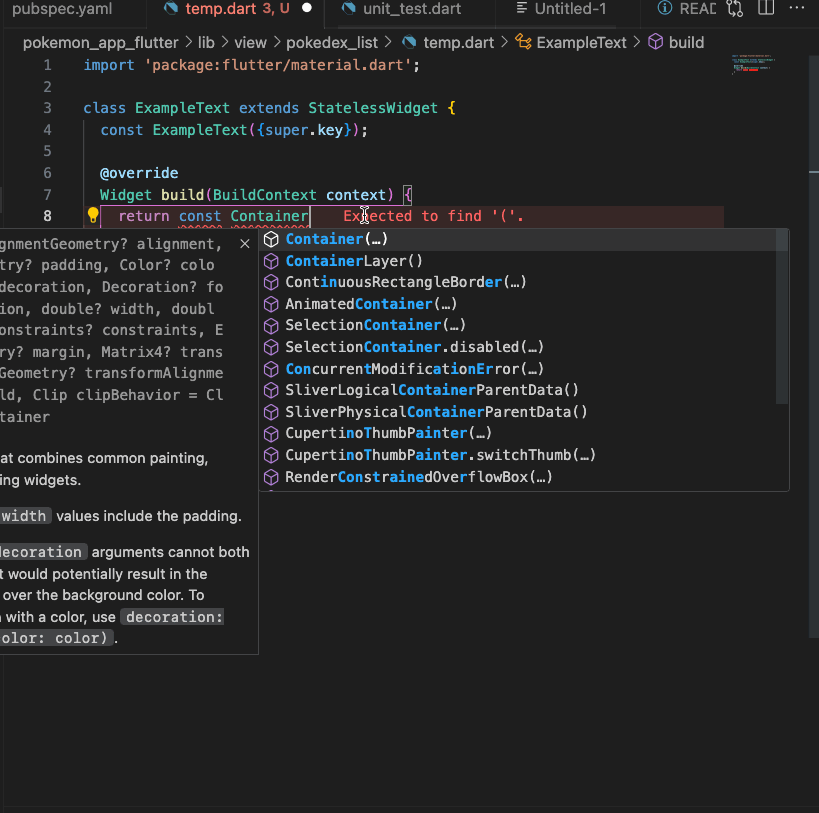Close the documentation hover panel
The height and width of the screenshot is (813, 819).
click(x=244, y=243)
